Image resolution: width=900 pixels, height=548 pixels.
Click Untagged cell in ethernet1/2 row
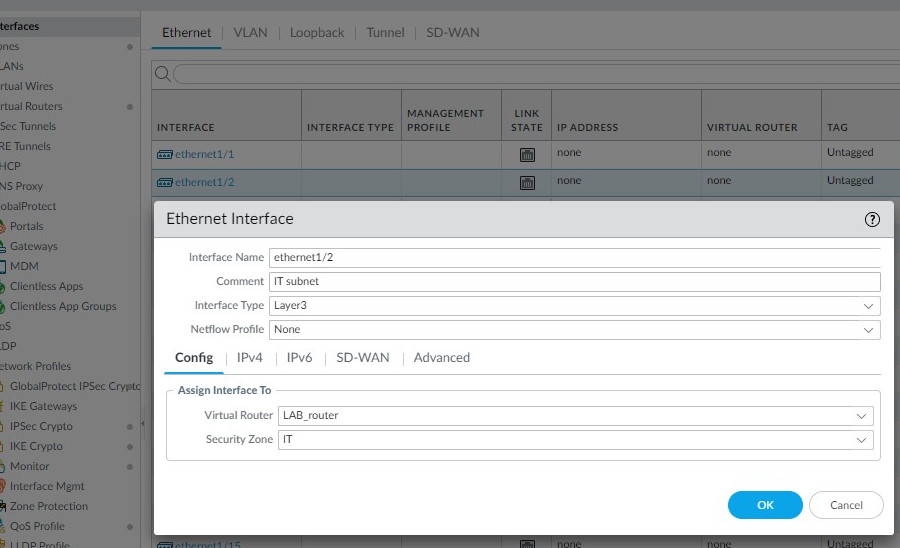[849, 181]
